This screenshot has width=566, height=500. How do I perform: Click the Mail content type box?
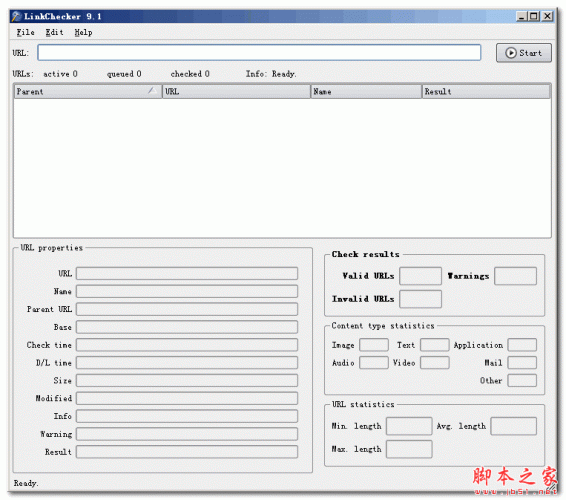click(522, 362)
